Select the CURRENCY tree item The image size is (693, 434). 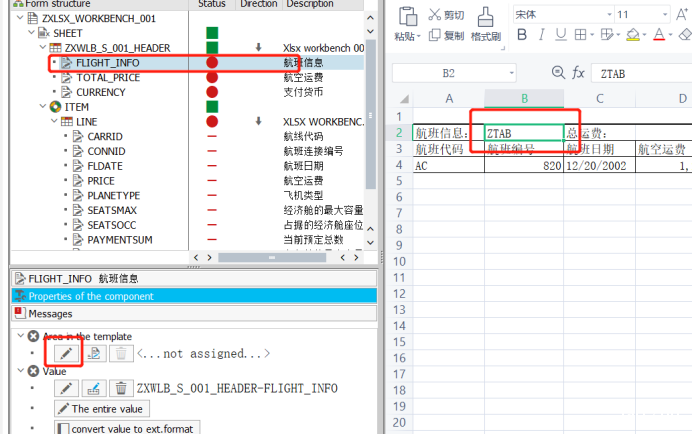(x=101, y=92)
